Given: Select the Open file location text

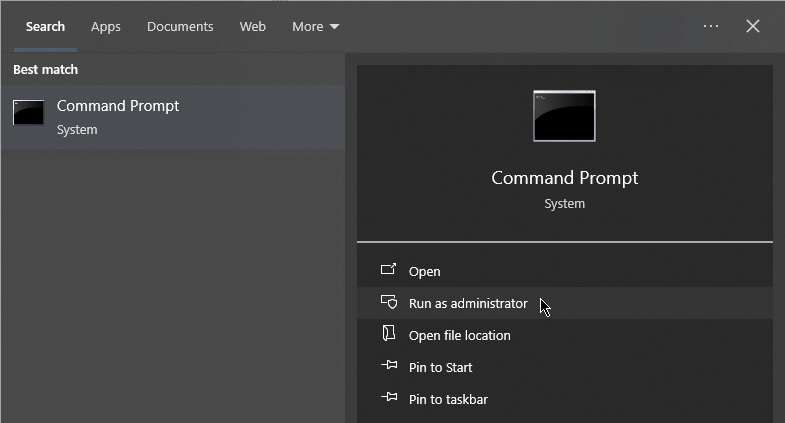Looking at the screenshot, I should (x=460, y=335).
